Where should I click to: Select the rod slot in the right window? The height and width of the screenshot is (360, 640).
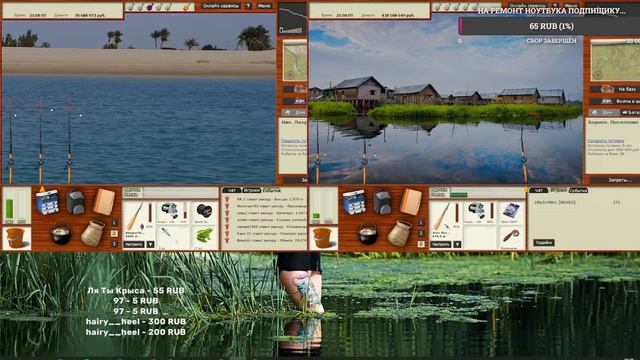(x=446, y=220)
